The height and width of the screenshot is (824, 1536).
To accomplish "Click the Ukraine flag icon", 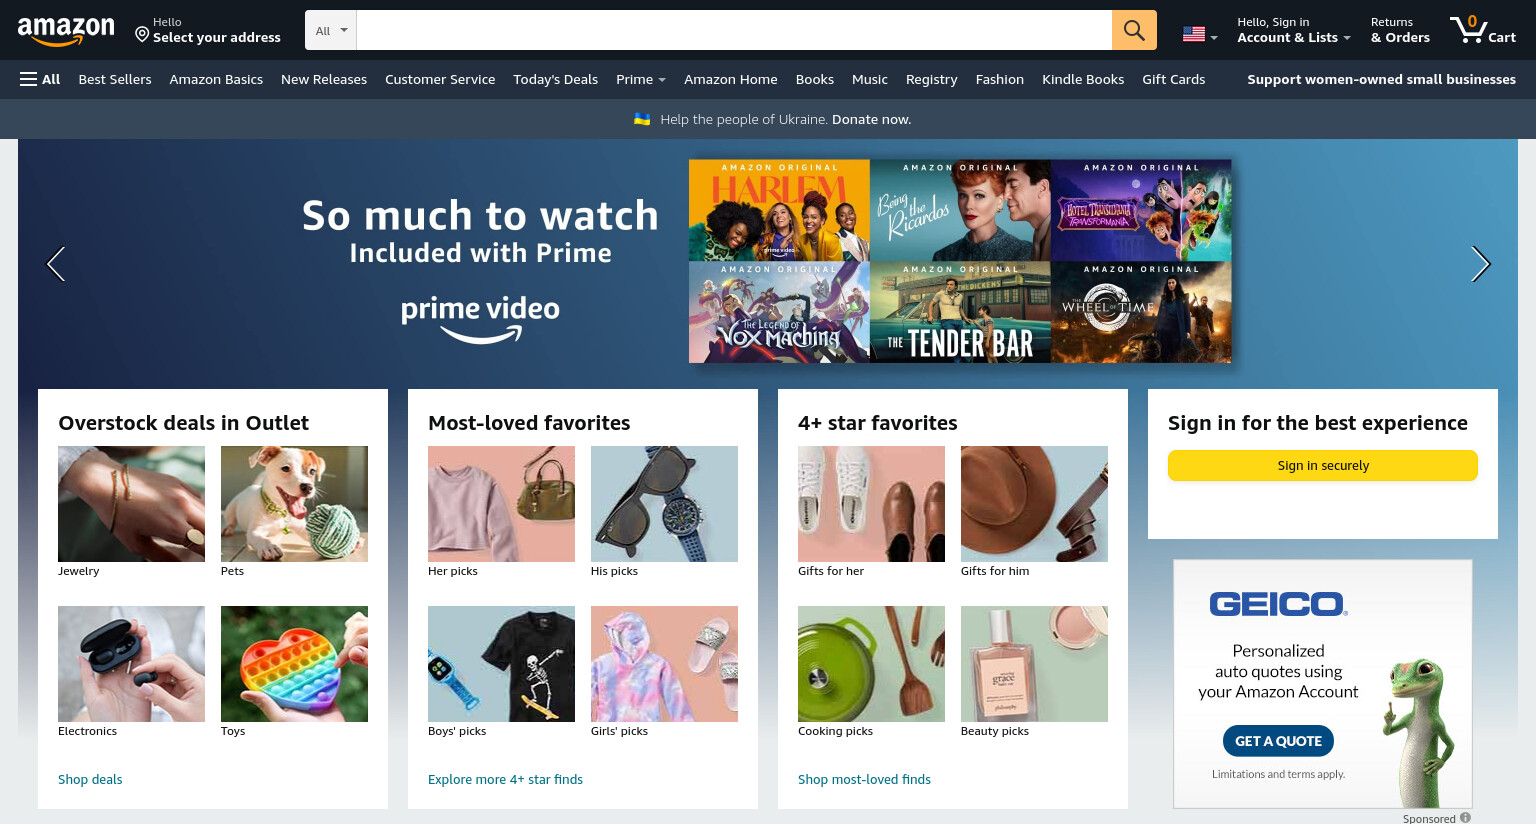I will (642, 119).
